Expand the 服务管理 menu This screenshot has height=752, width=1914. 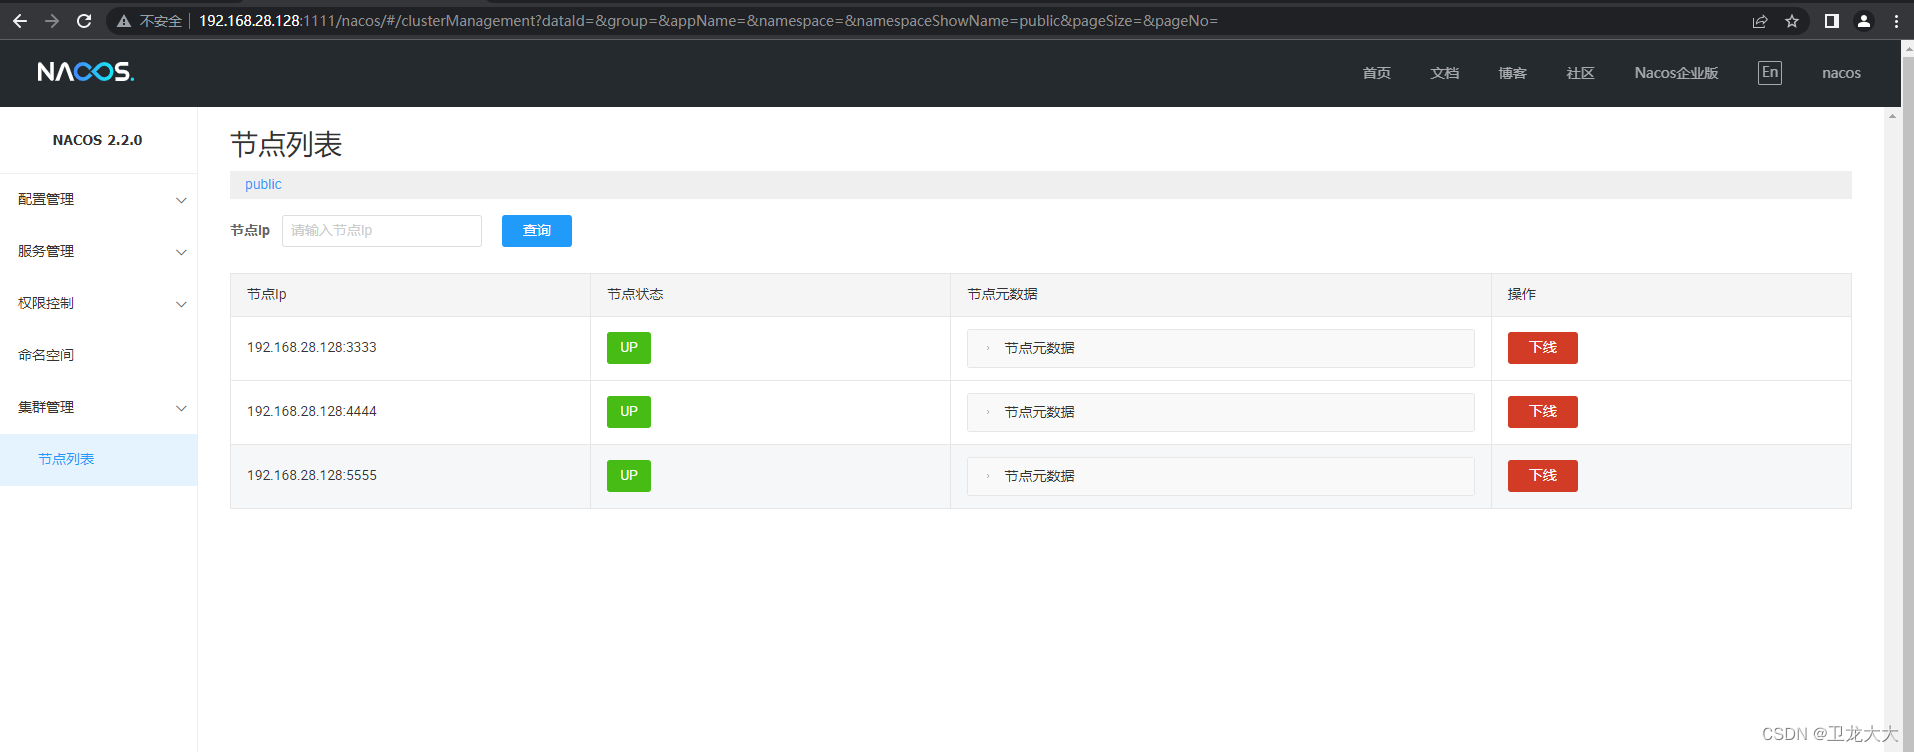pos(98,252)
